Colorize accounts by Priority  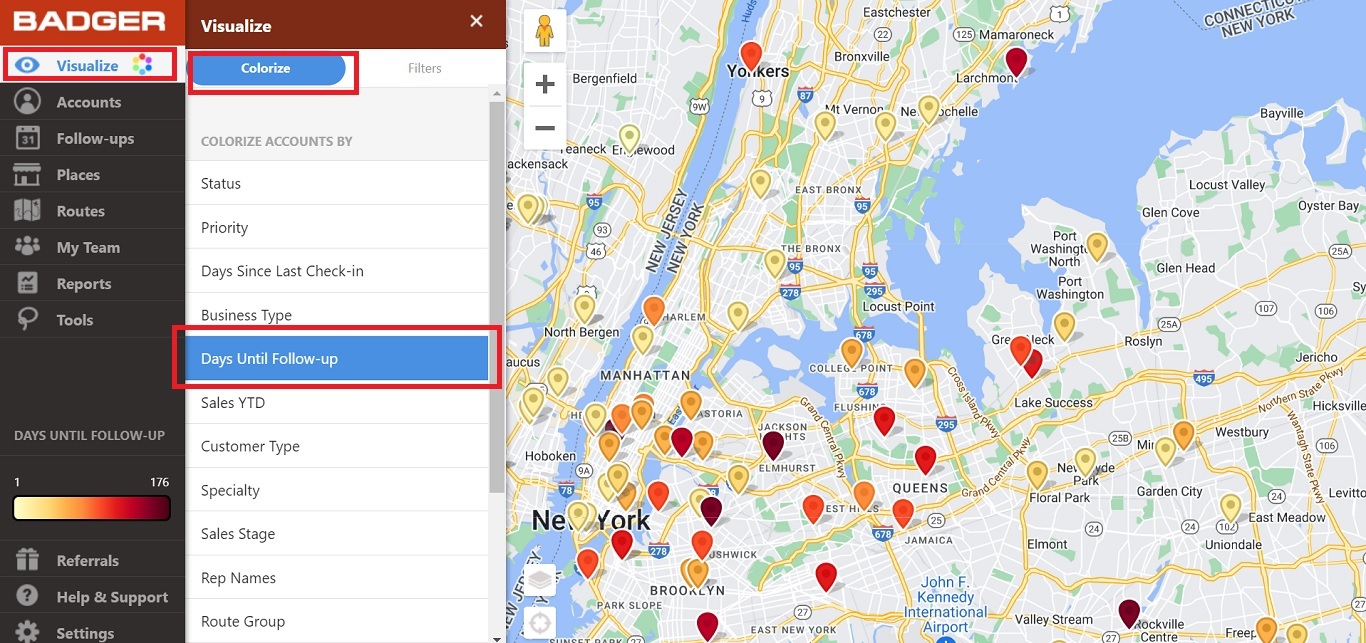337,227
